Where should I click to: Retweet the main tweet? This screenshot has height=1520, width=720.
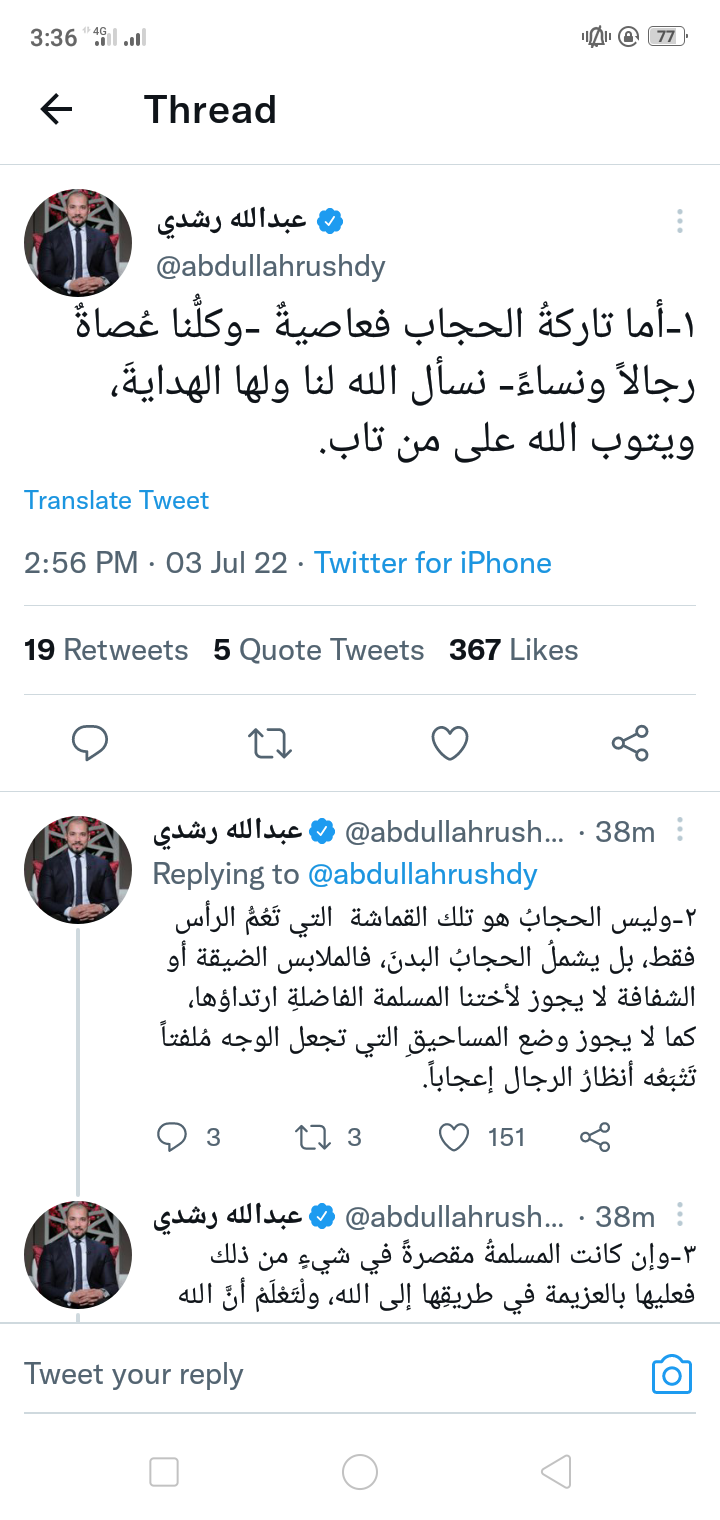tap(269, 743)
